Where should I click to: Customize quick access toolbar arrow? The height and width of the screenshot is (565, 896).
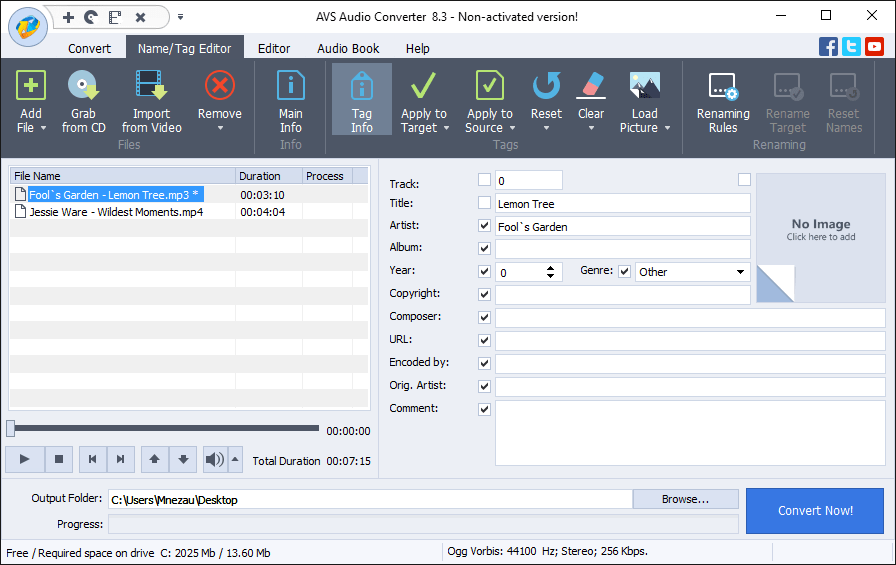[x=181, y=17]
